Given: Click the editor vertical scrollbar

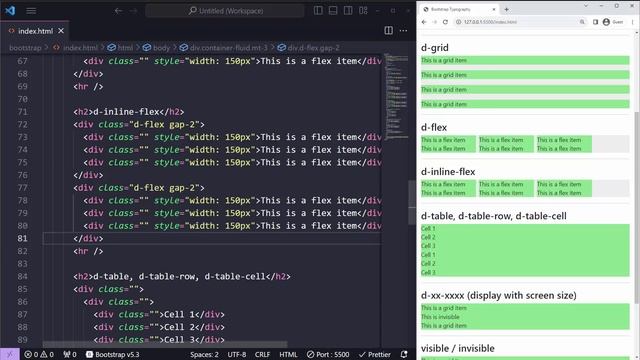Looking at the screenshot, I should tap(412, 202).
